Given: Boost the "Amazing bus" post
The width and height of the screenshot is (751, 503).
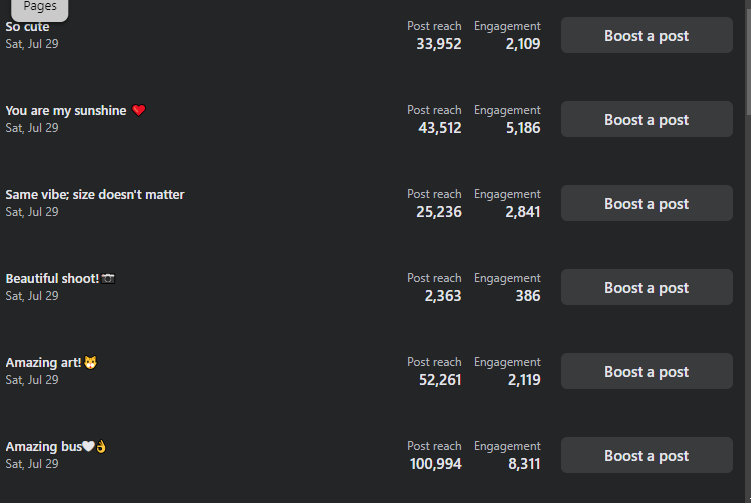Looking at the screenshot, I should [647, 456].
